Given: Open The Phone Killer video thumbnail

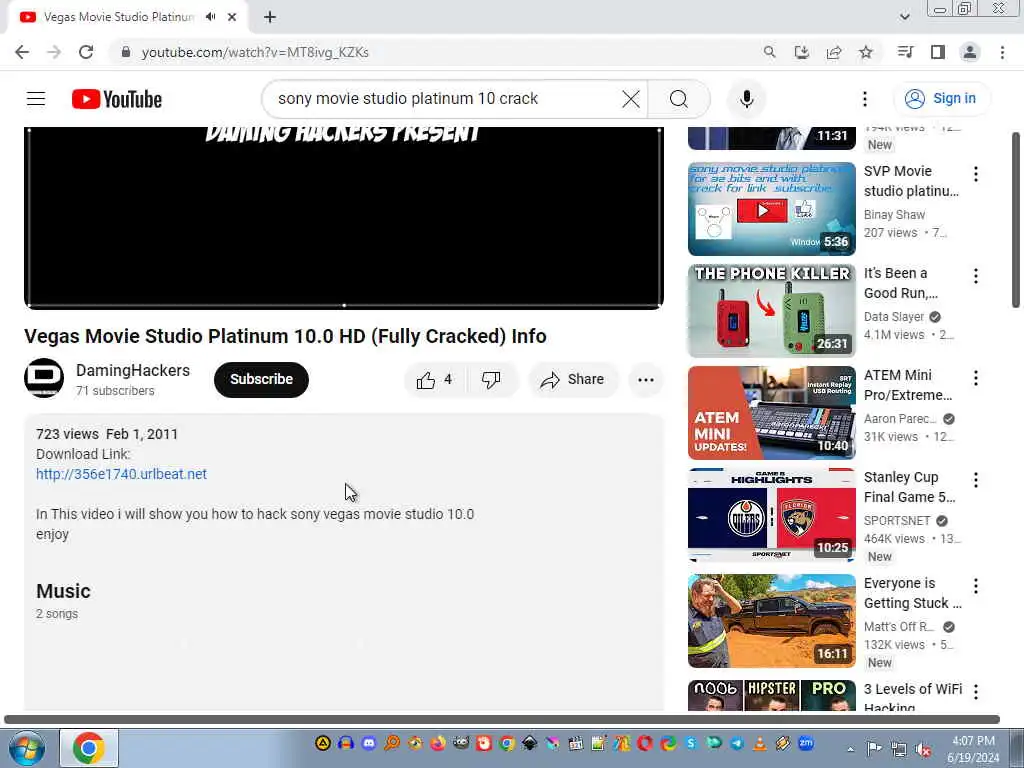Looking at the screenshot, I should 771,311.
